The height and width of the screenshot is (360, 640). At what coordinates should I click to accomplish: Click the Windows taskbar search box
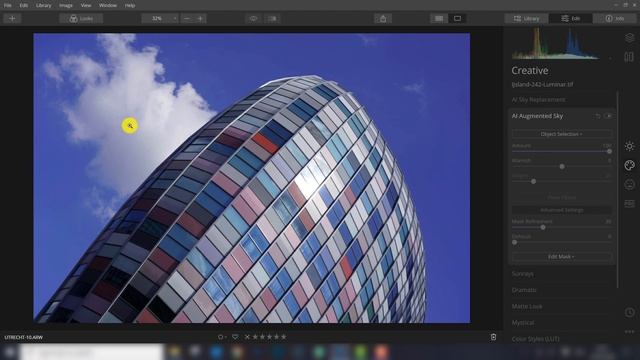(91, 352)
